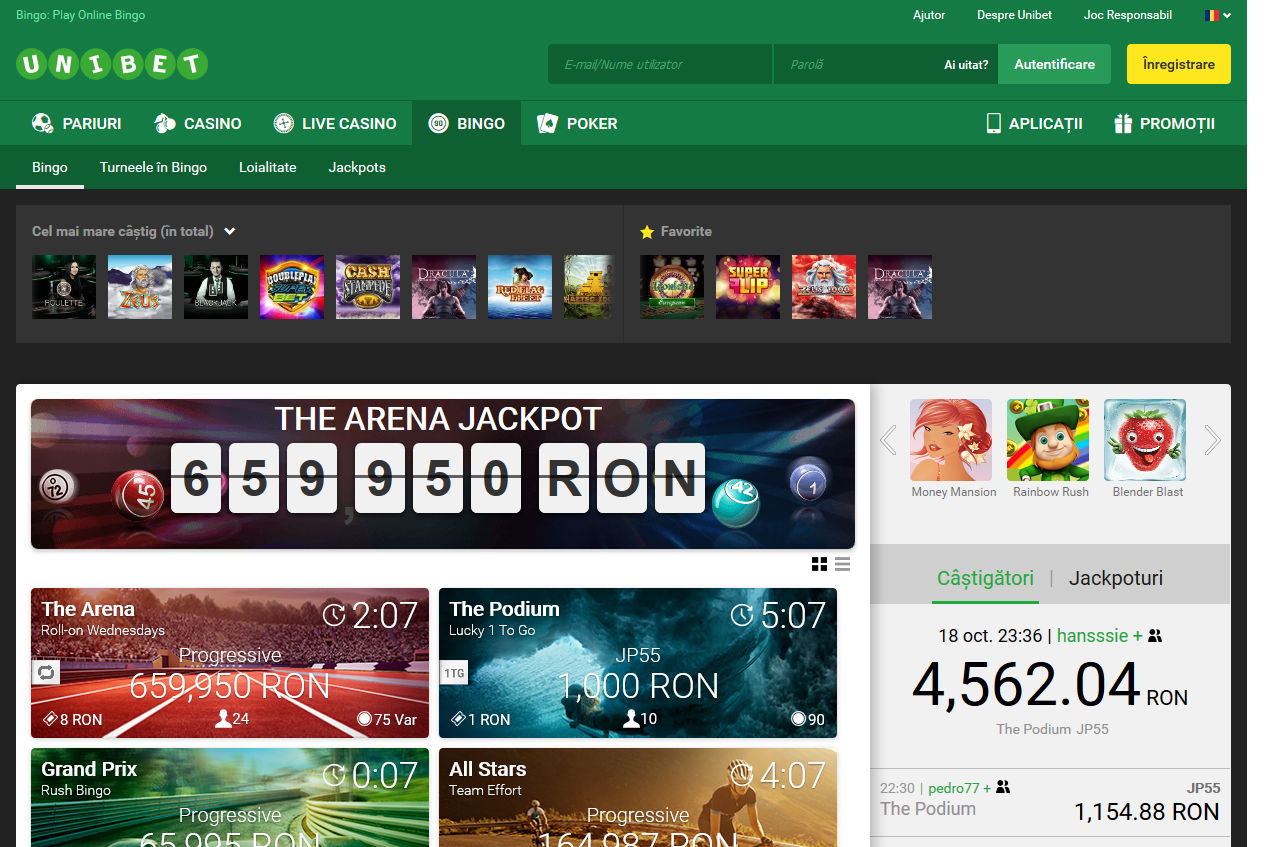Switch to list view layout
Screen dimensions: 1264x847
point(842,564)
